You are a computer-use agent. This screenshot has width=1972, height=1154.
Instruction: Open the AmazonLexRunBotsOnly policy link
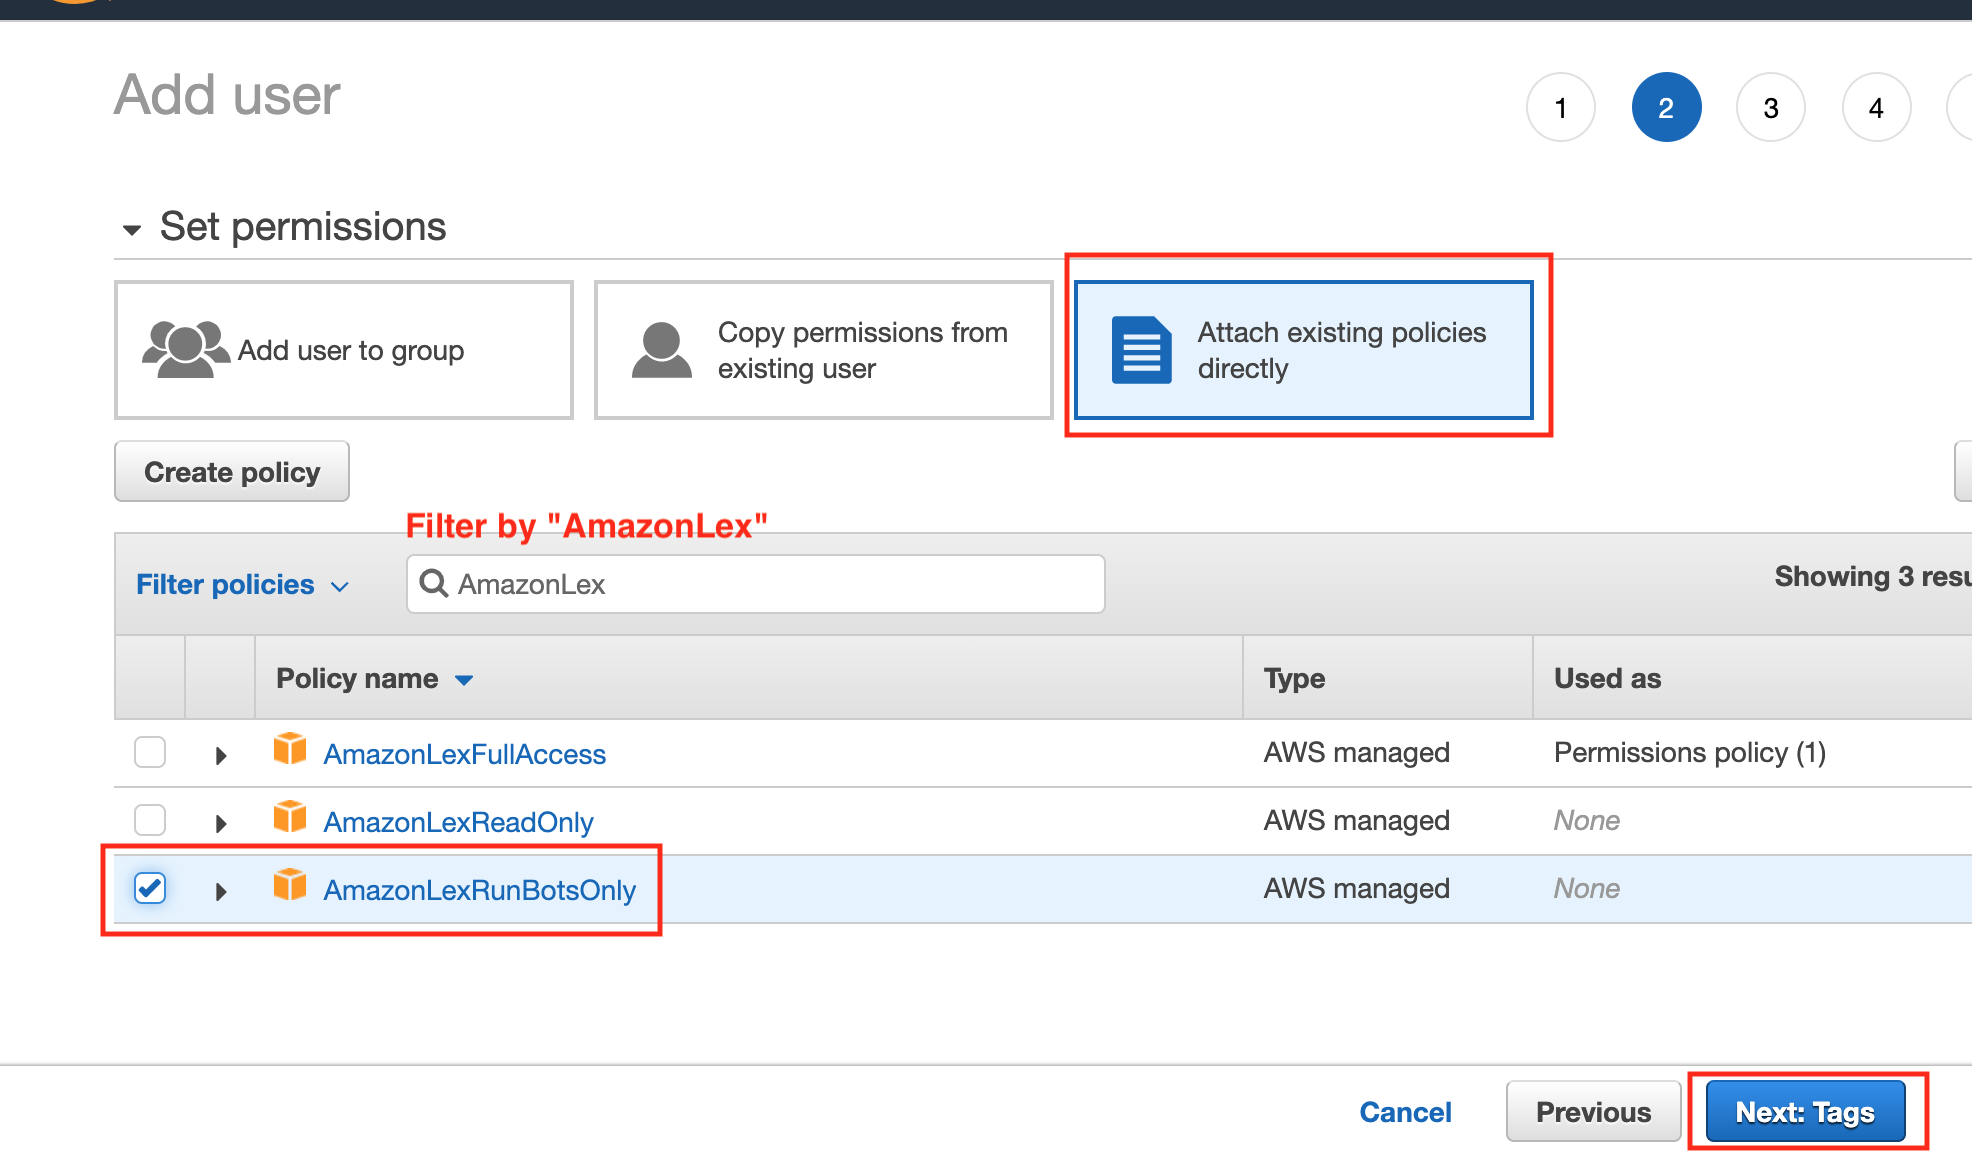pos(479,890)
